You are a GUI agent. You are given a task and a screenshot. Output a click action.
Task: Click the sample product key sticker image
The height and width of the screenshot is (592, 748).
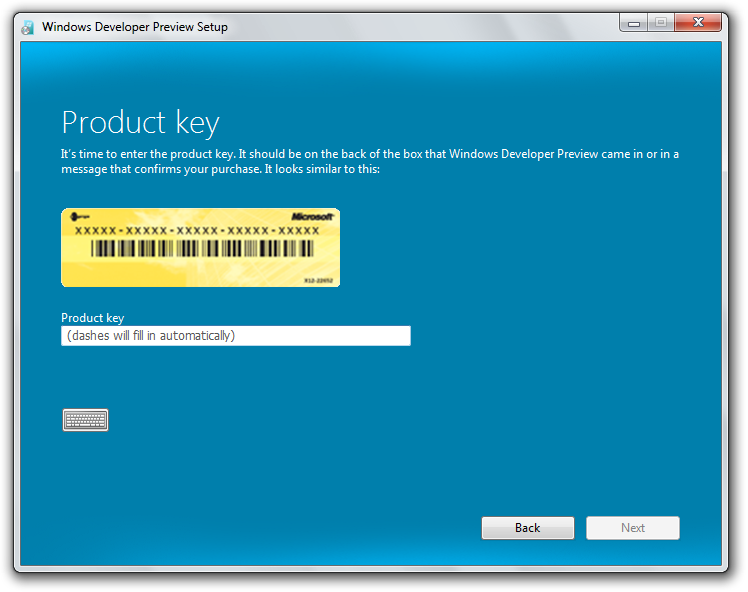click(x=200, y=247)
